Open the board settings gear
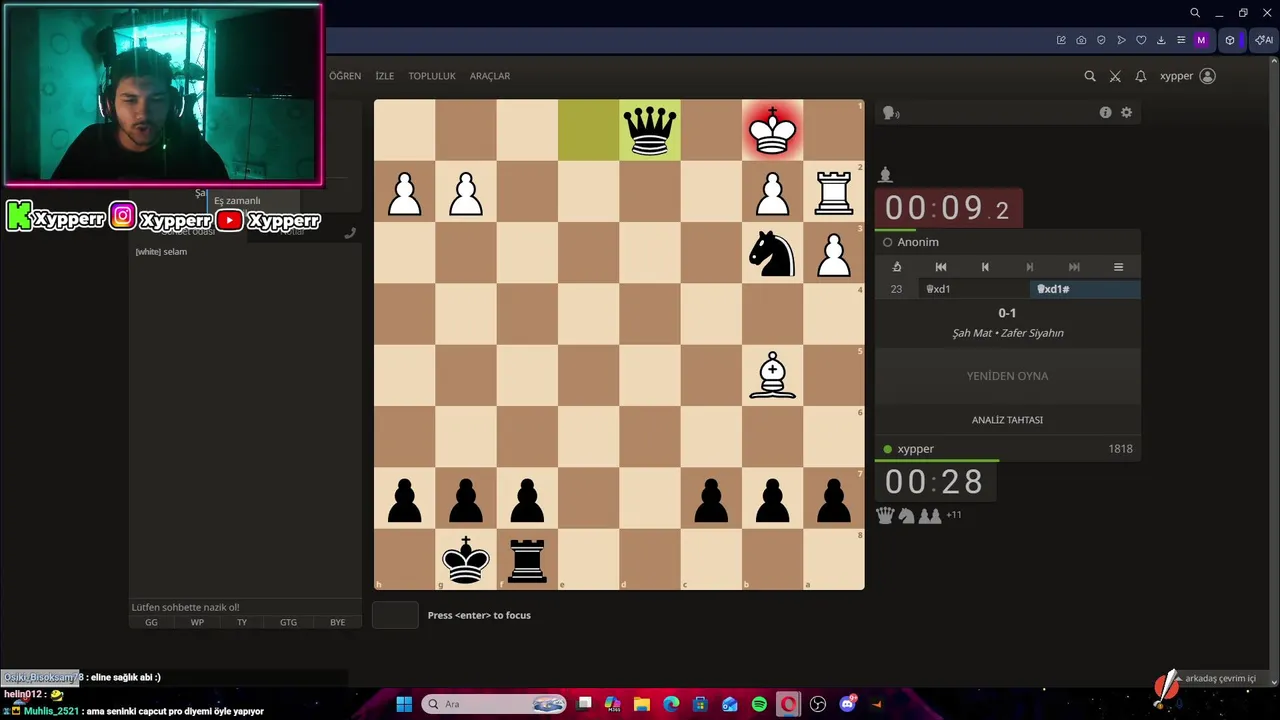This screenshot has height=720, width=1280. click(1126, 113)
